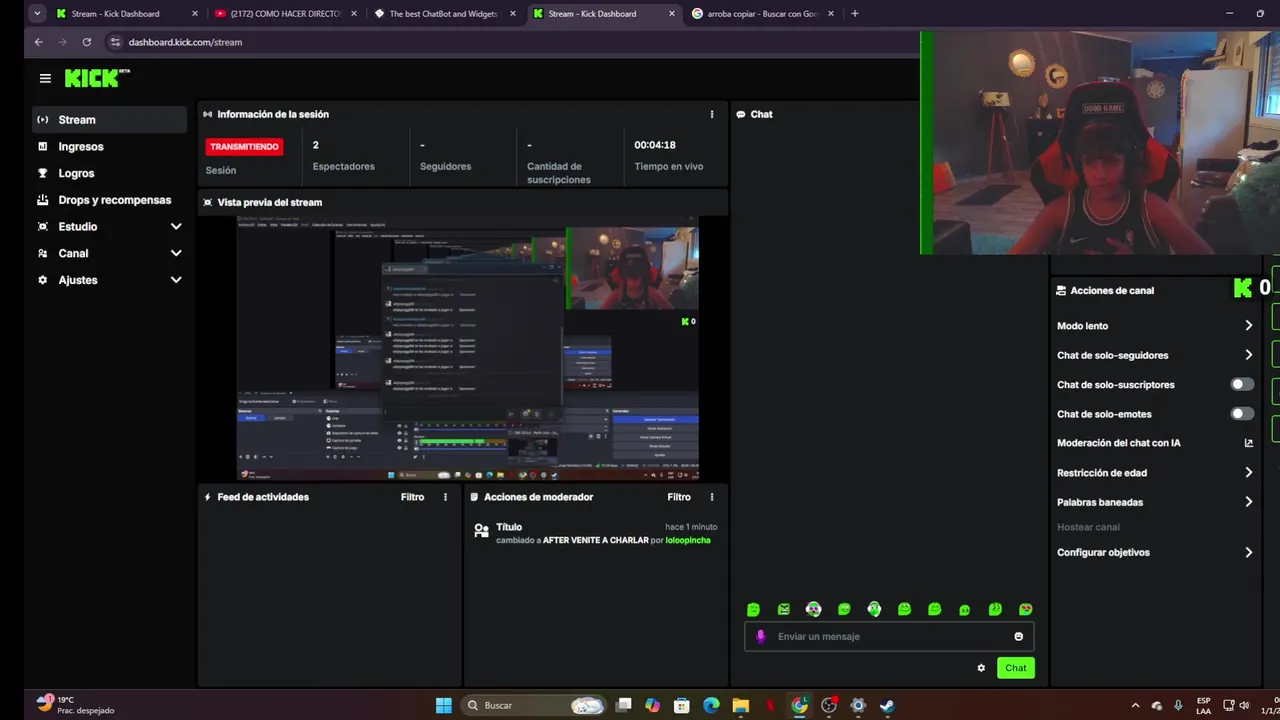Go back in browser
1280x720 pixels.
pos(38,42)
